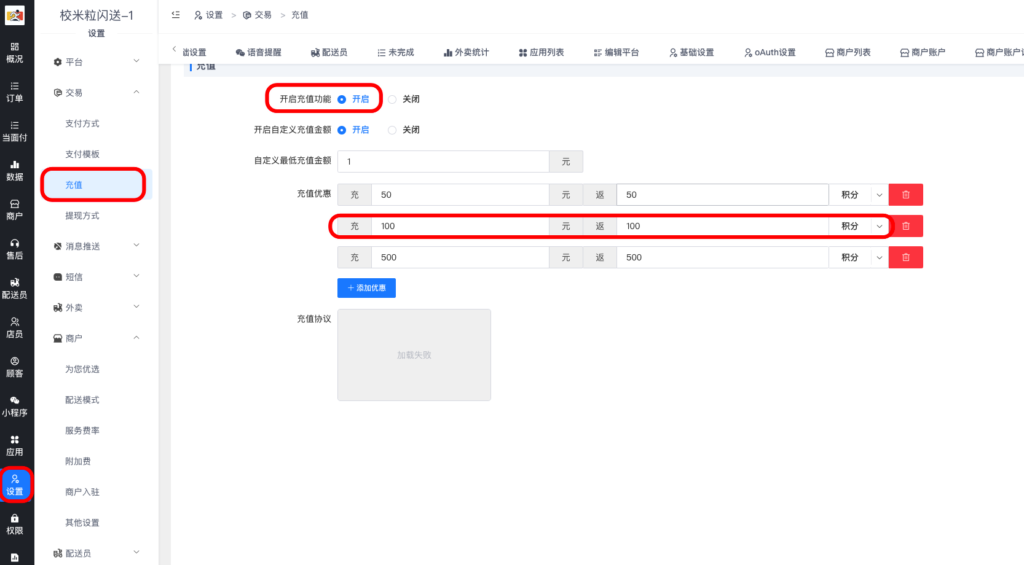The width and height of the screenshot is (1024, 565).
Task: Open 支付模板 in the settings menu
Action: click(x=82, y=154)
